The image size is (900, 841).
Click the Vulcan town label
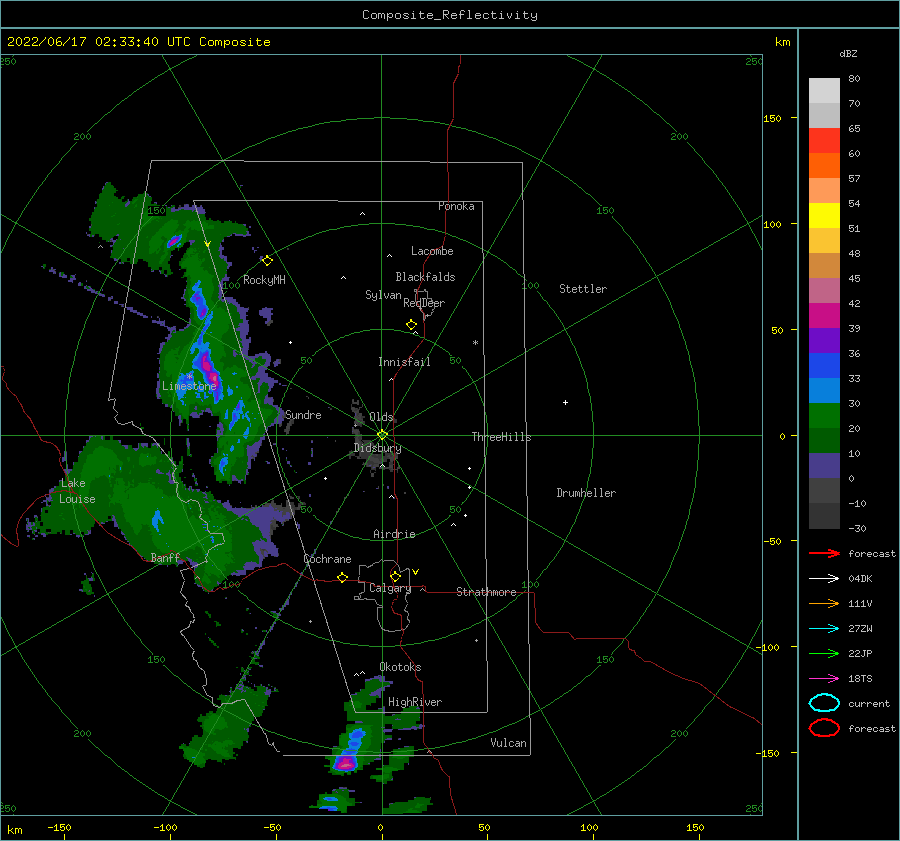pyautogui.click(x=508, y=743)
